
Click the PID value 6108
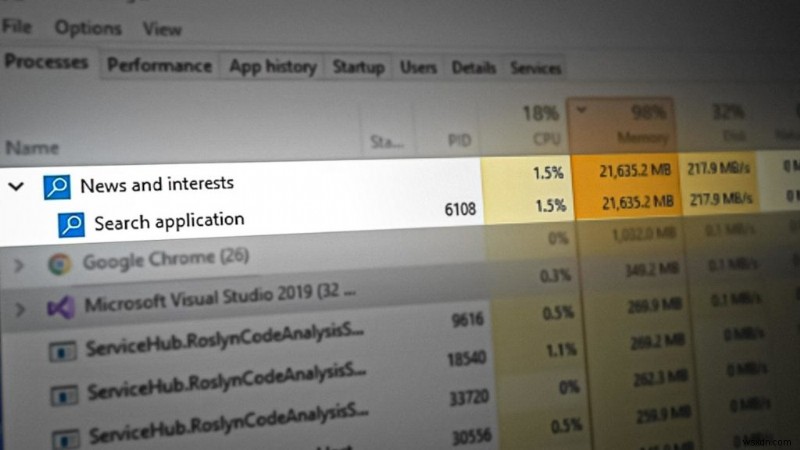460,209
